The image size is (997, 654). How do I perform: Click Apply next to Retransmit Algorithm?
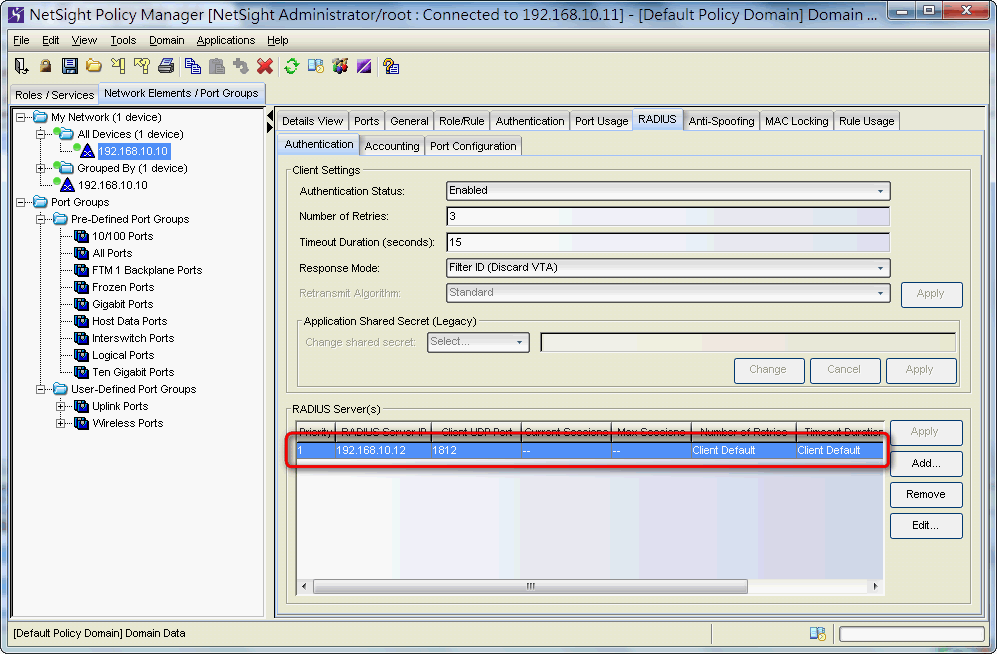931,294
